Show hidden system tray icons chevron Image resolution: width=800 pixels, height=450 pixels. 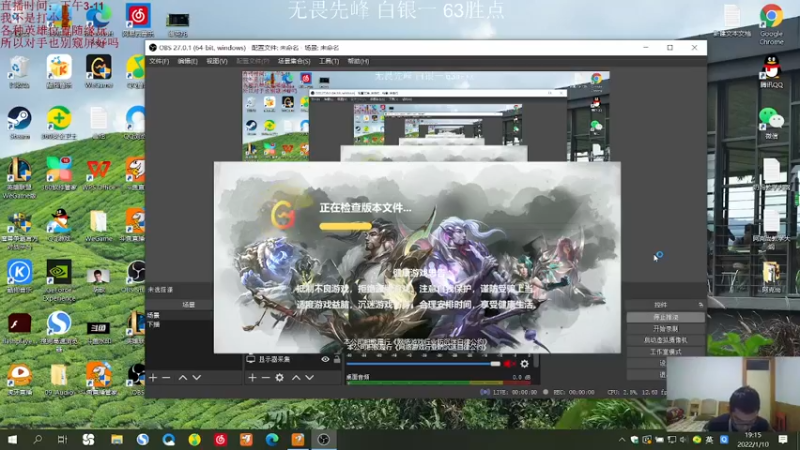coord(622,439)
